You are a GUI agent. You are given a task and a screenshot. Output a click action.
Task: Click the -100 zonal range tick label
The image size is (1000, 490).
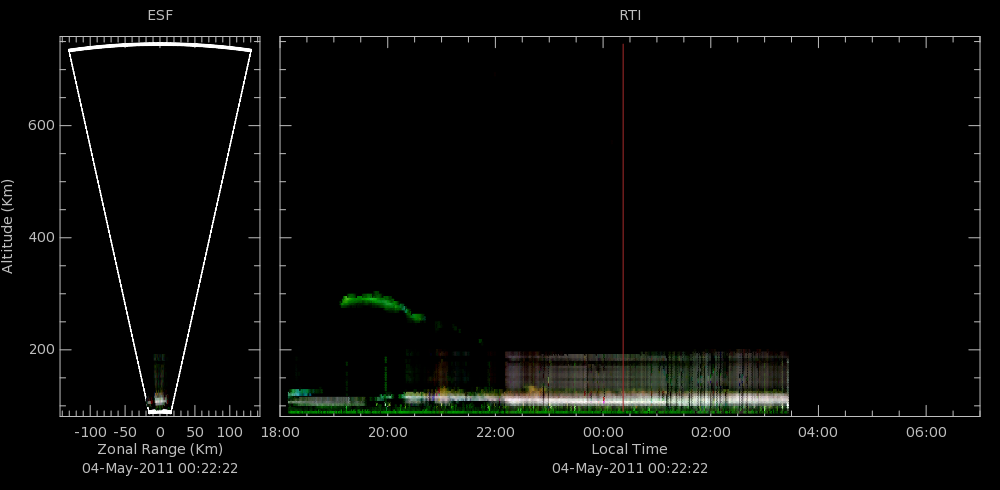click(x=90, y=433)
